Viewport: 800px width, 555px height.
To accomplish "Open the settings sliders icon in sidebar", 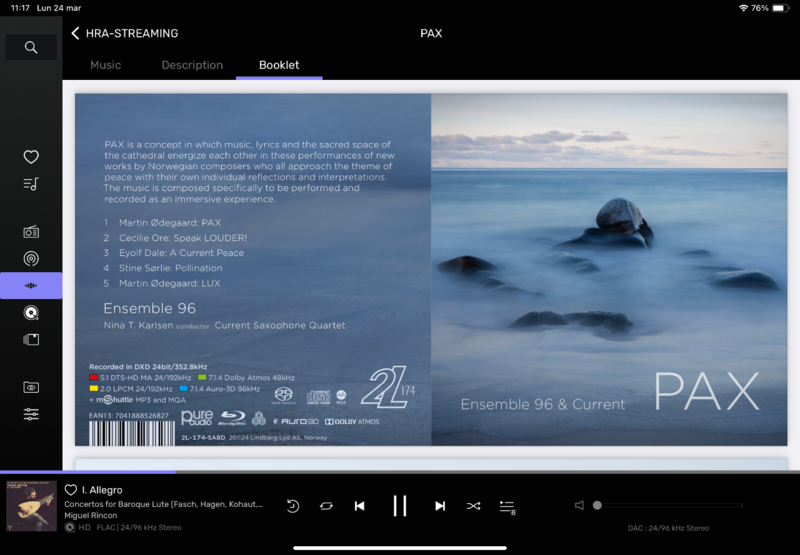I will [x=31, y=414].
